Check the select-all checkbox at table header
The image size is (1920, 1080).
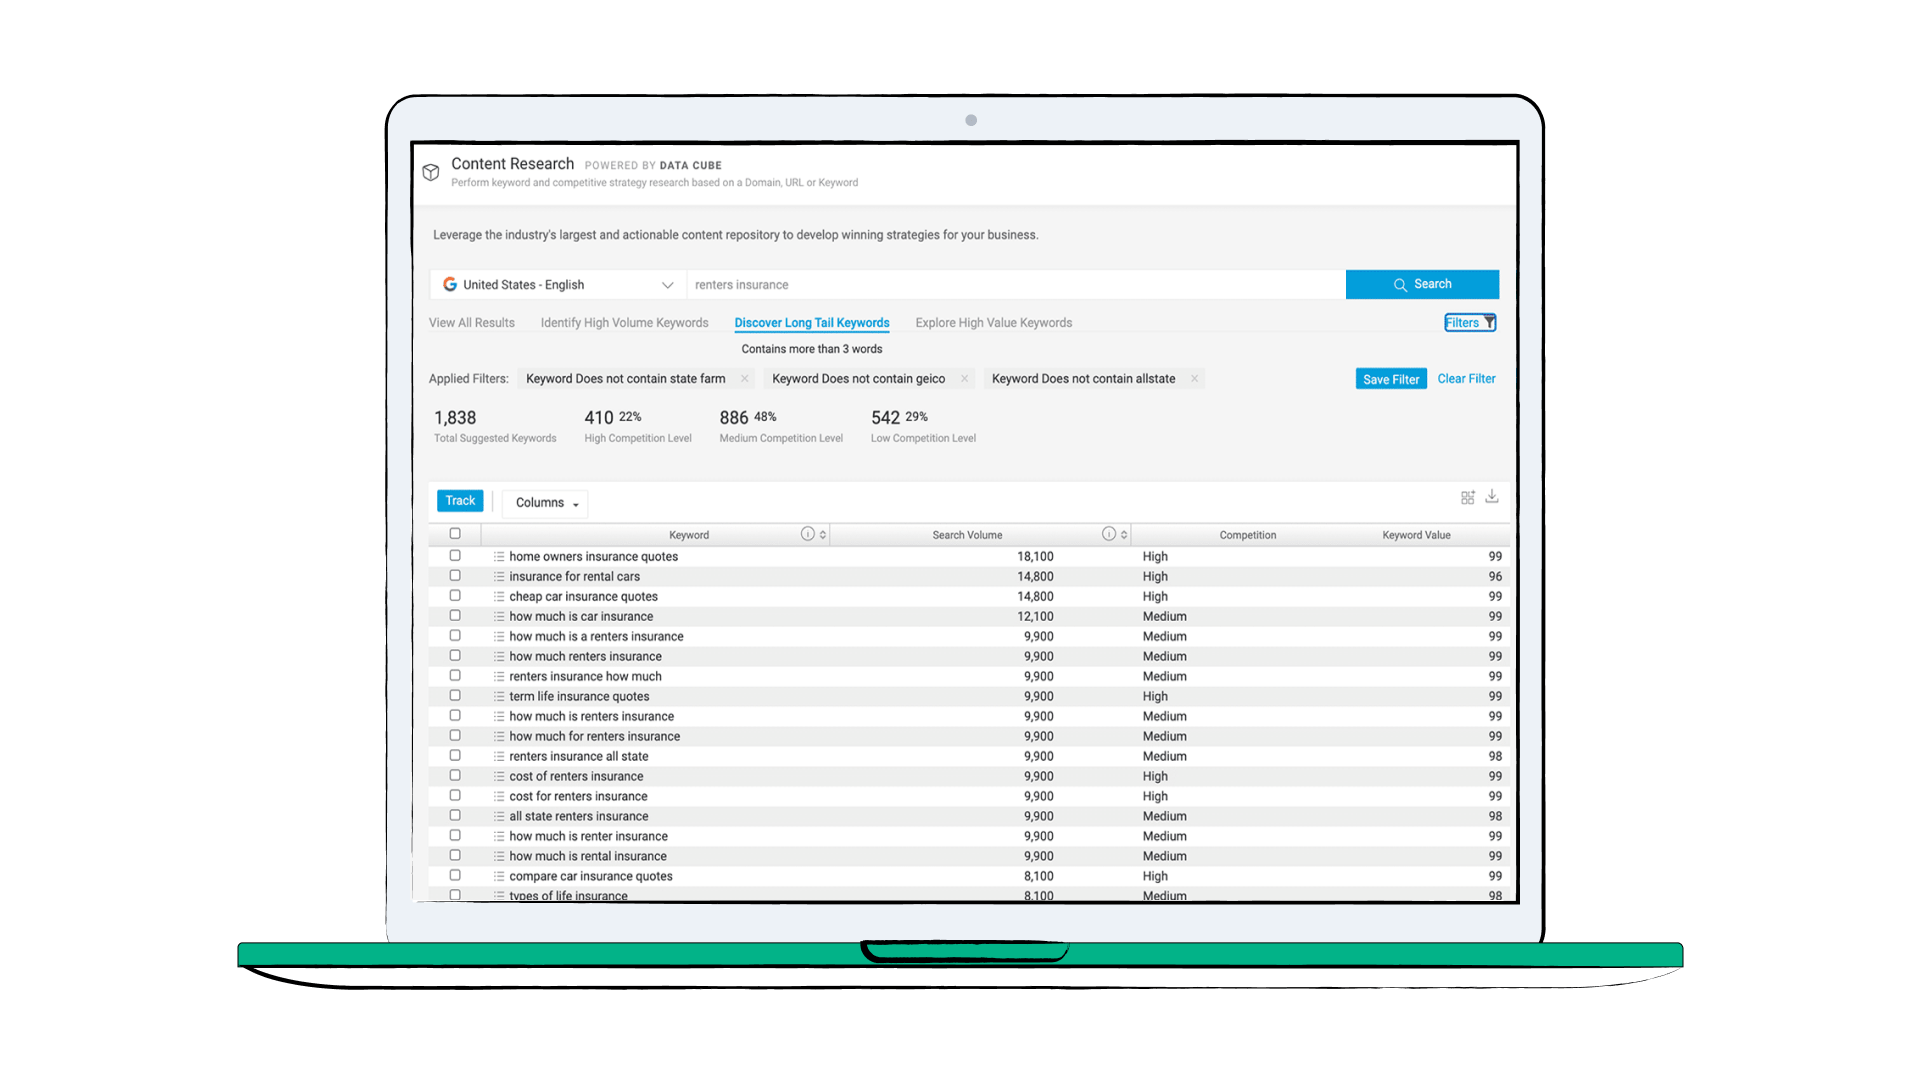click(x=455, y=534)
